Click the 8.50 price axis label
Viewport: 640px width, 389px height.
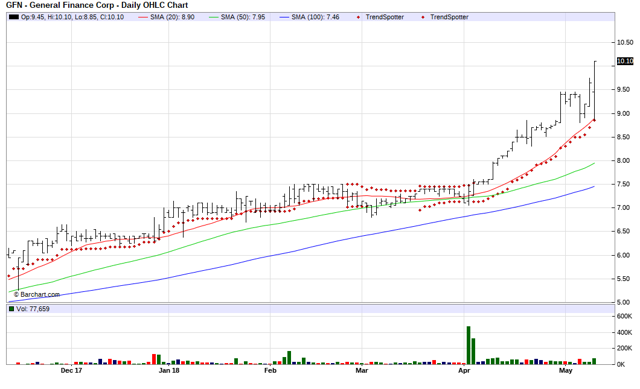coord(625,137)
